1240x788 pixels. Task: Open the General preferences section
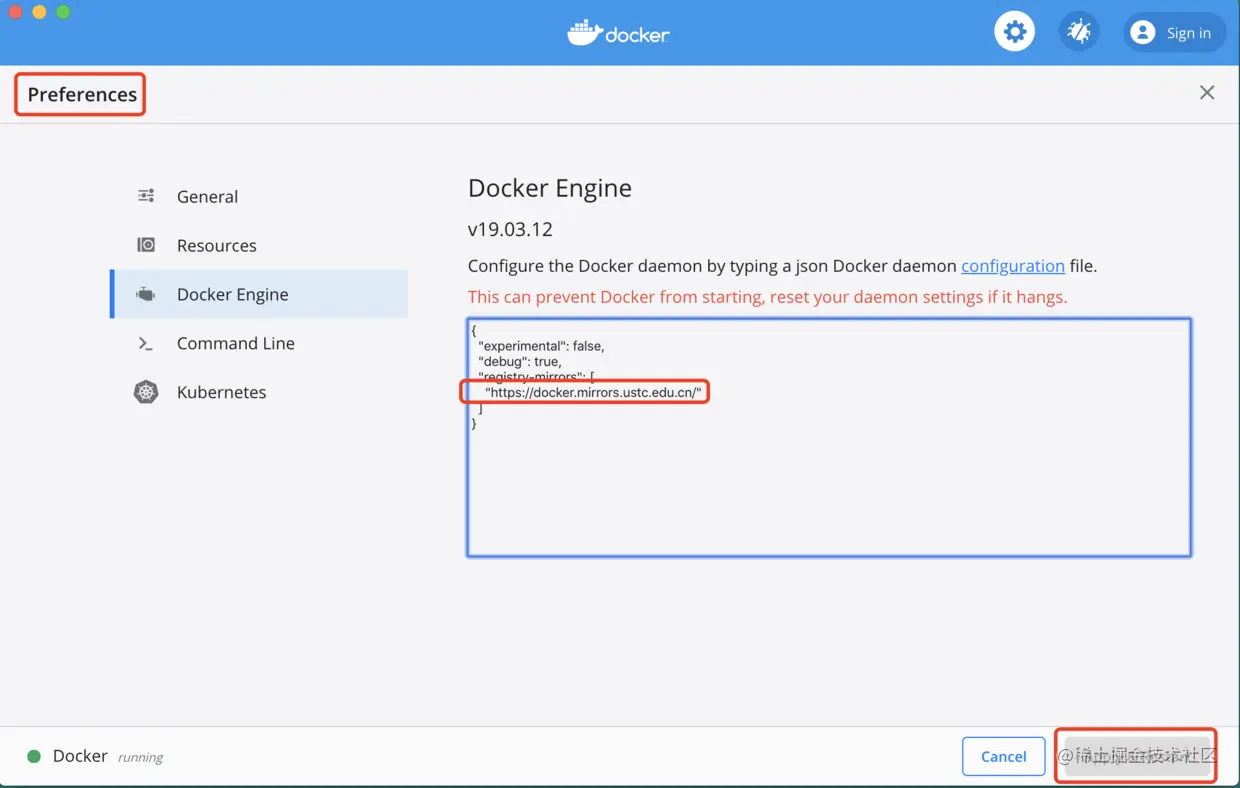click(x=259, y=196)
